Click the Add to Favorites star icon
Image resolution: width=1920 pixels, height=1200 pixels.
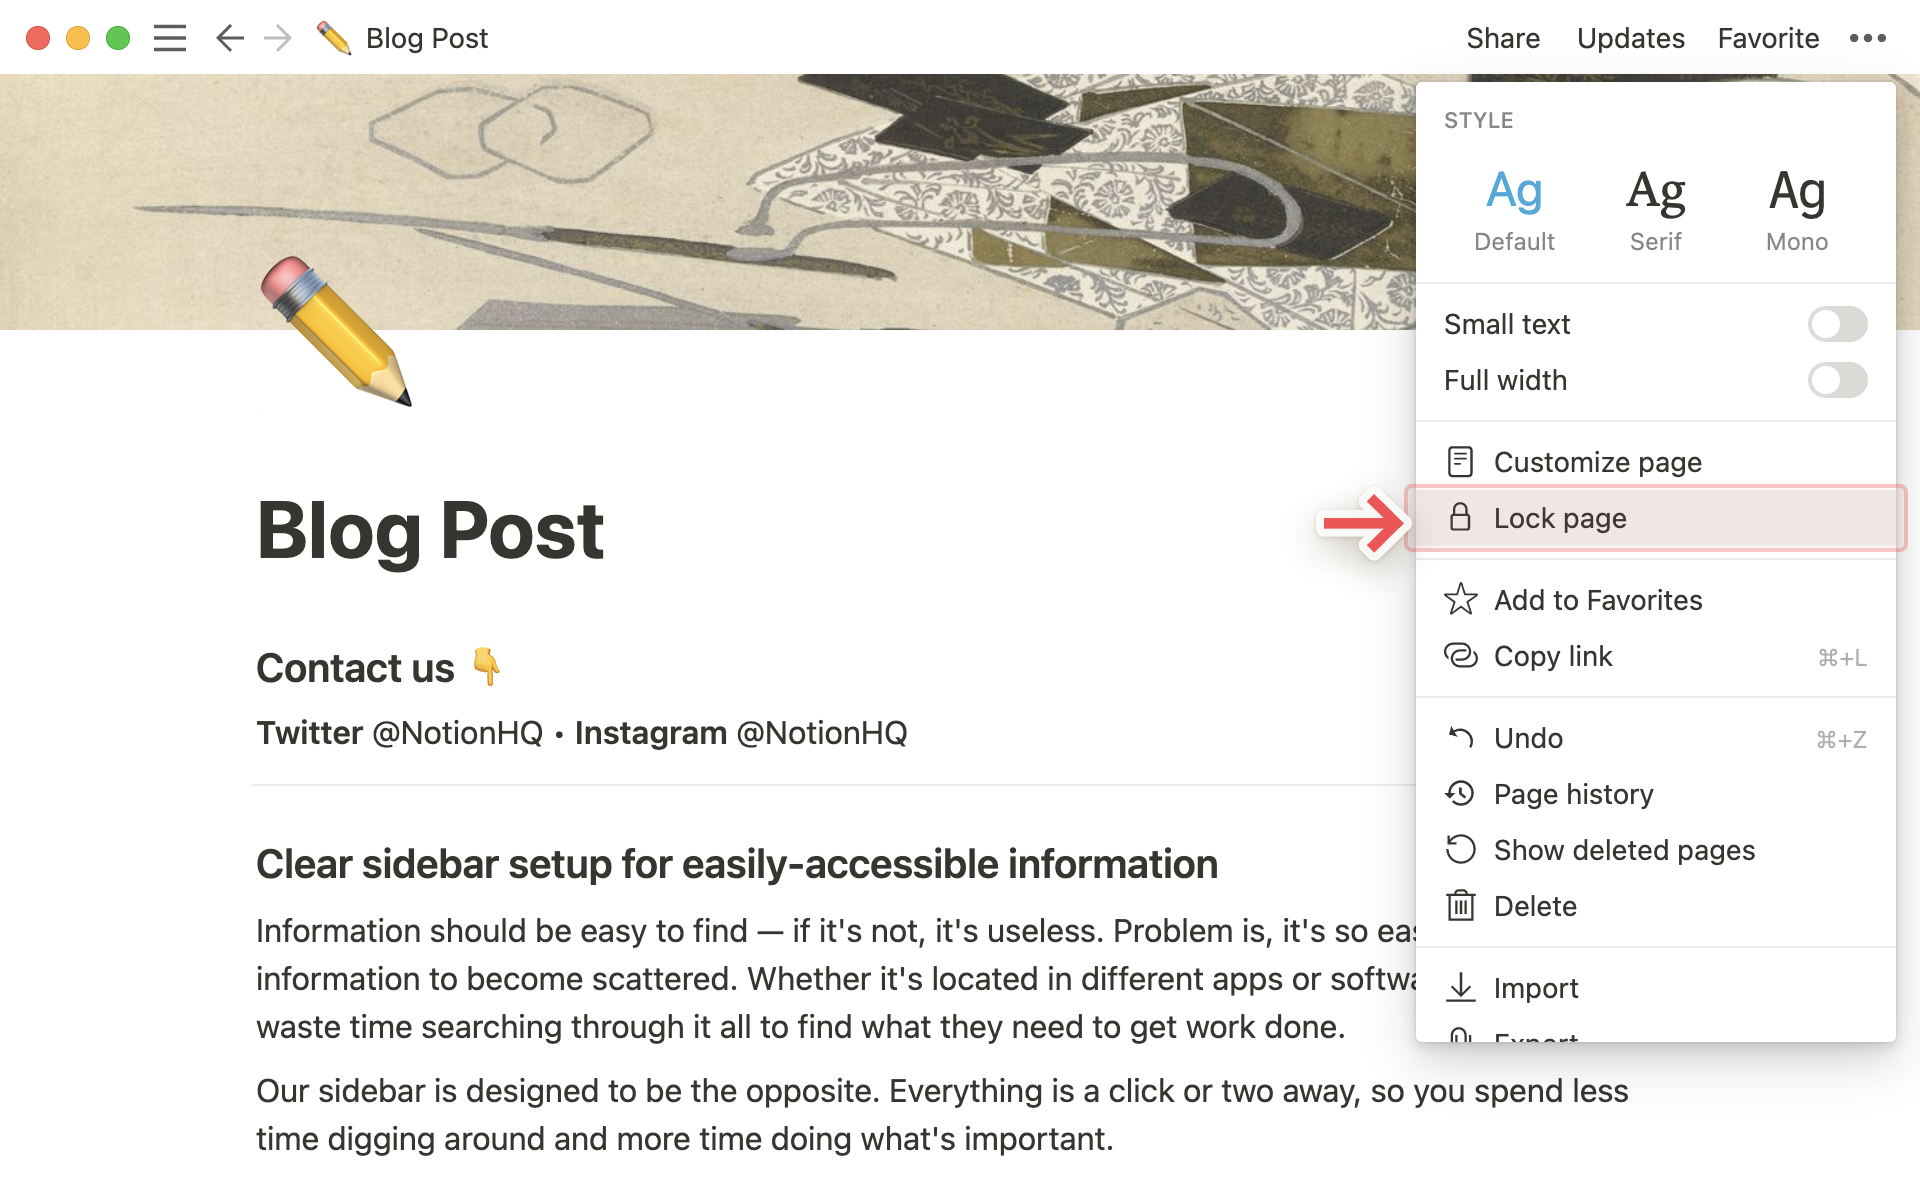tap(1460, 600)
